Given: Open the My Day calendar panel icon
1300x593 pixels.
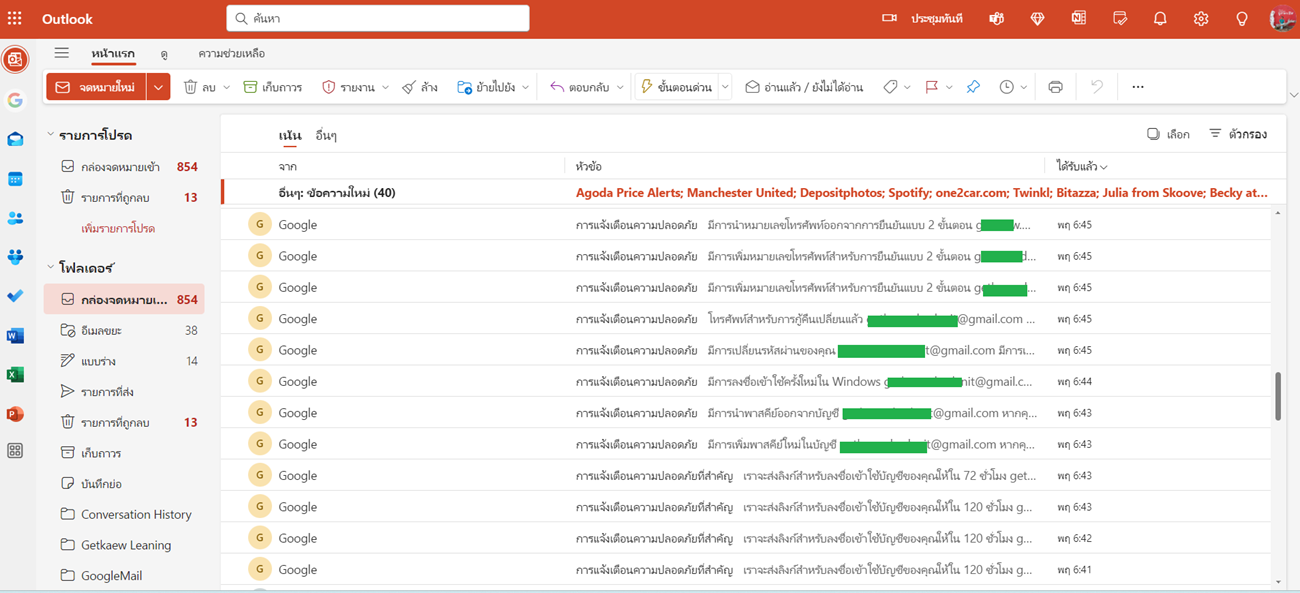Looking at the screenshot, I should [1120, 19].
